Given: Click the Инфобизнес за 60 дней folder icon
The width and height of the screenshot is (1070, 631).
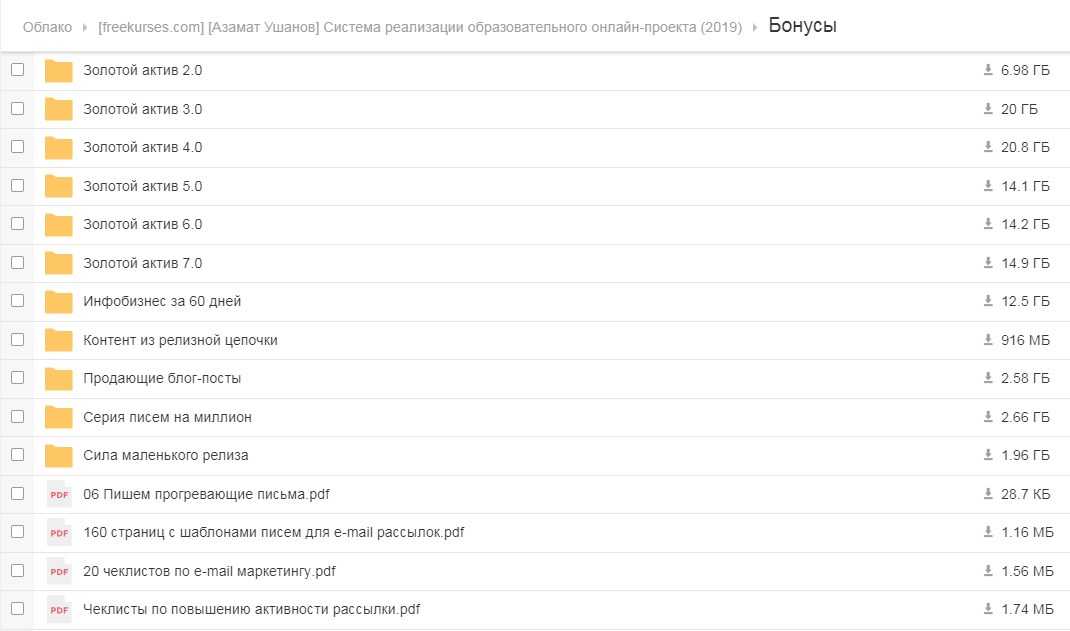Looking at the screenshot, I should coord(59,302).
